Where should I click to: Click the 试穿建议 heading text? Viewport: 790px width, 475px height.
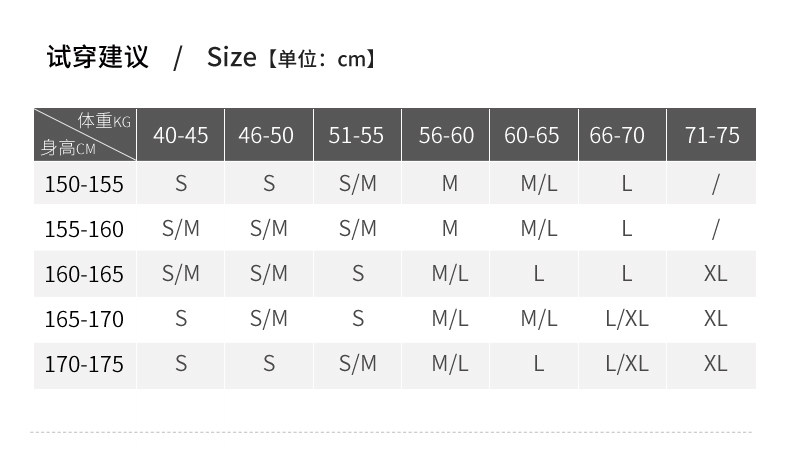tap(98, 57)
